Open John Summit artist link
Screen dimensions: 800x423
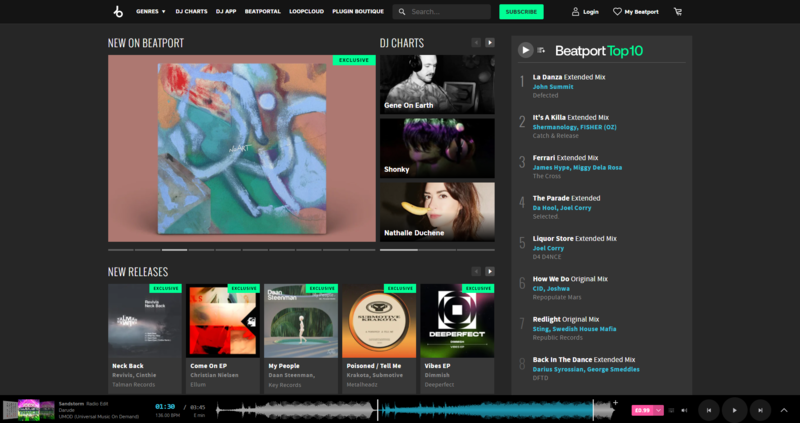click(x=553, y=87)
